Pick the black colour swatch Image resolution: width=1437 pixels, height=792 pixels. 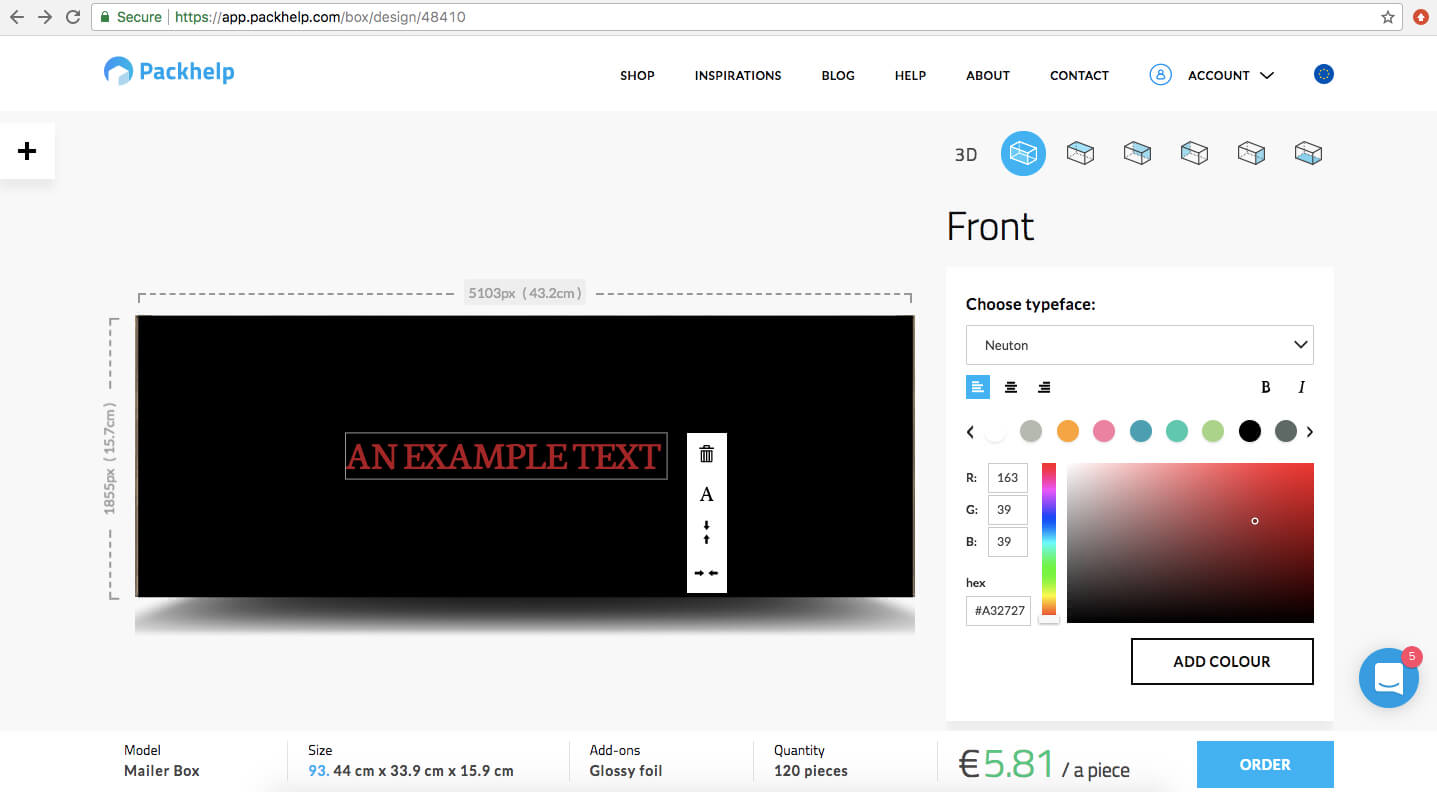(1250, 431)
